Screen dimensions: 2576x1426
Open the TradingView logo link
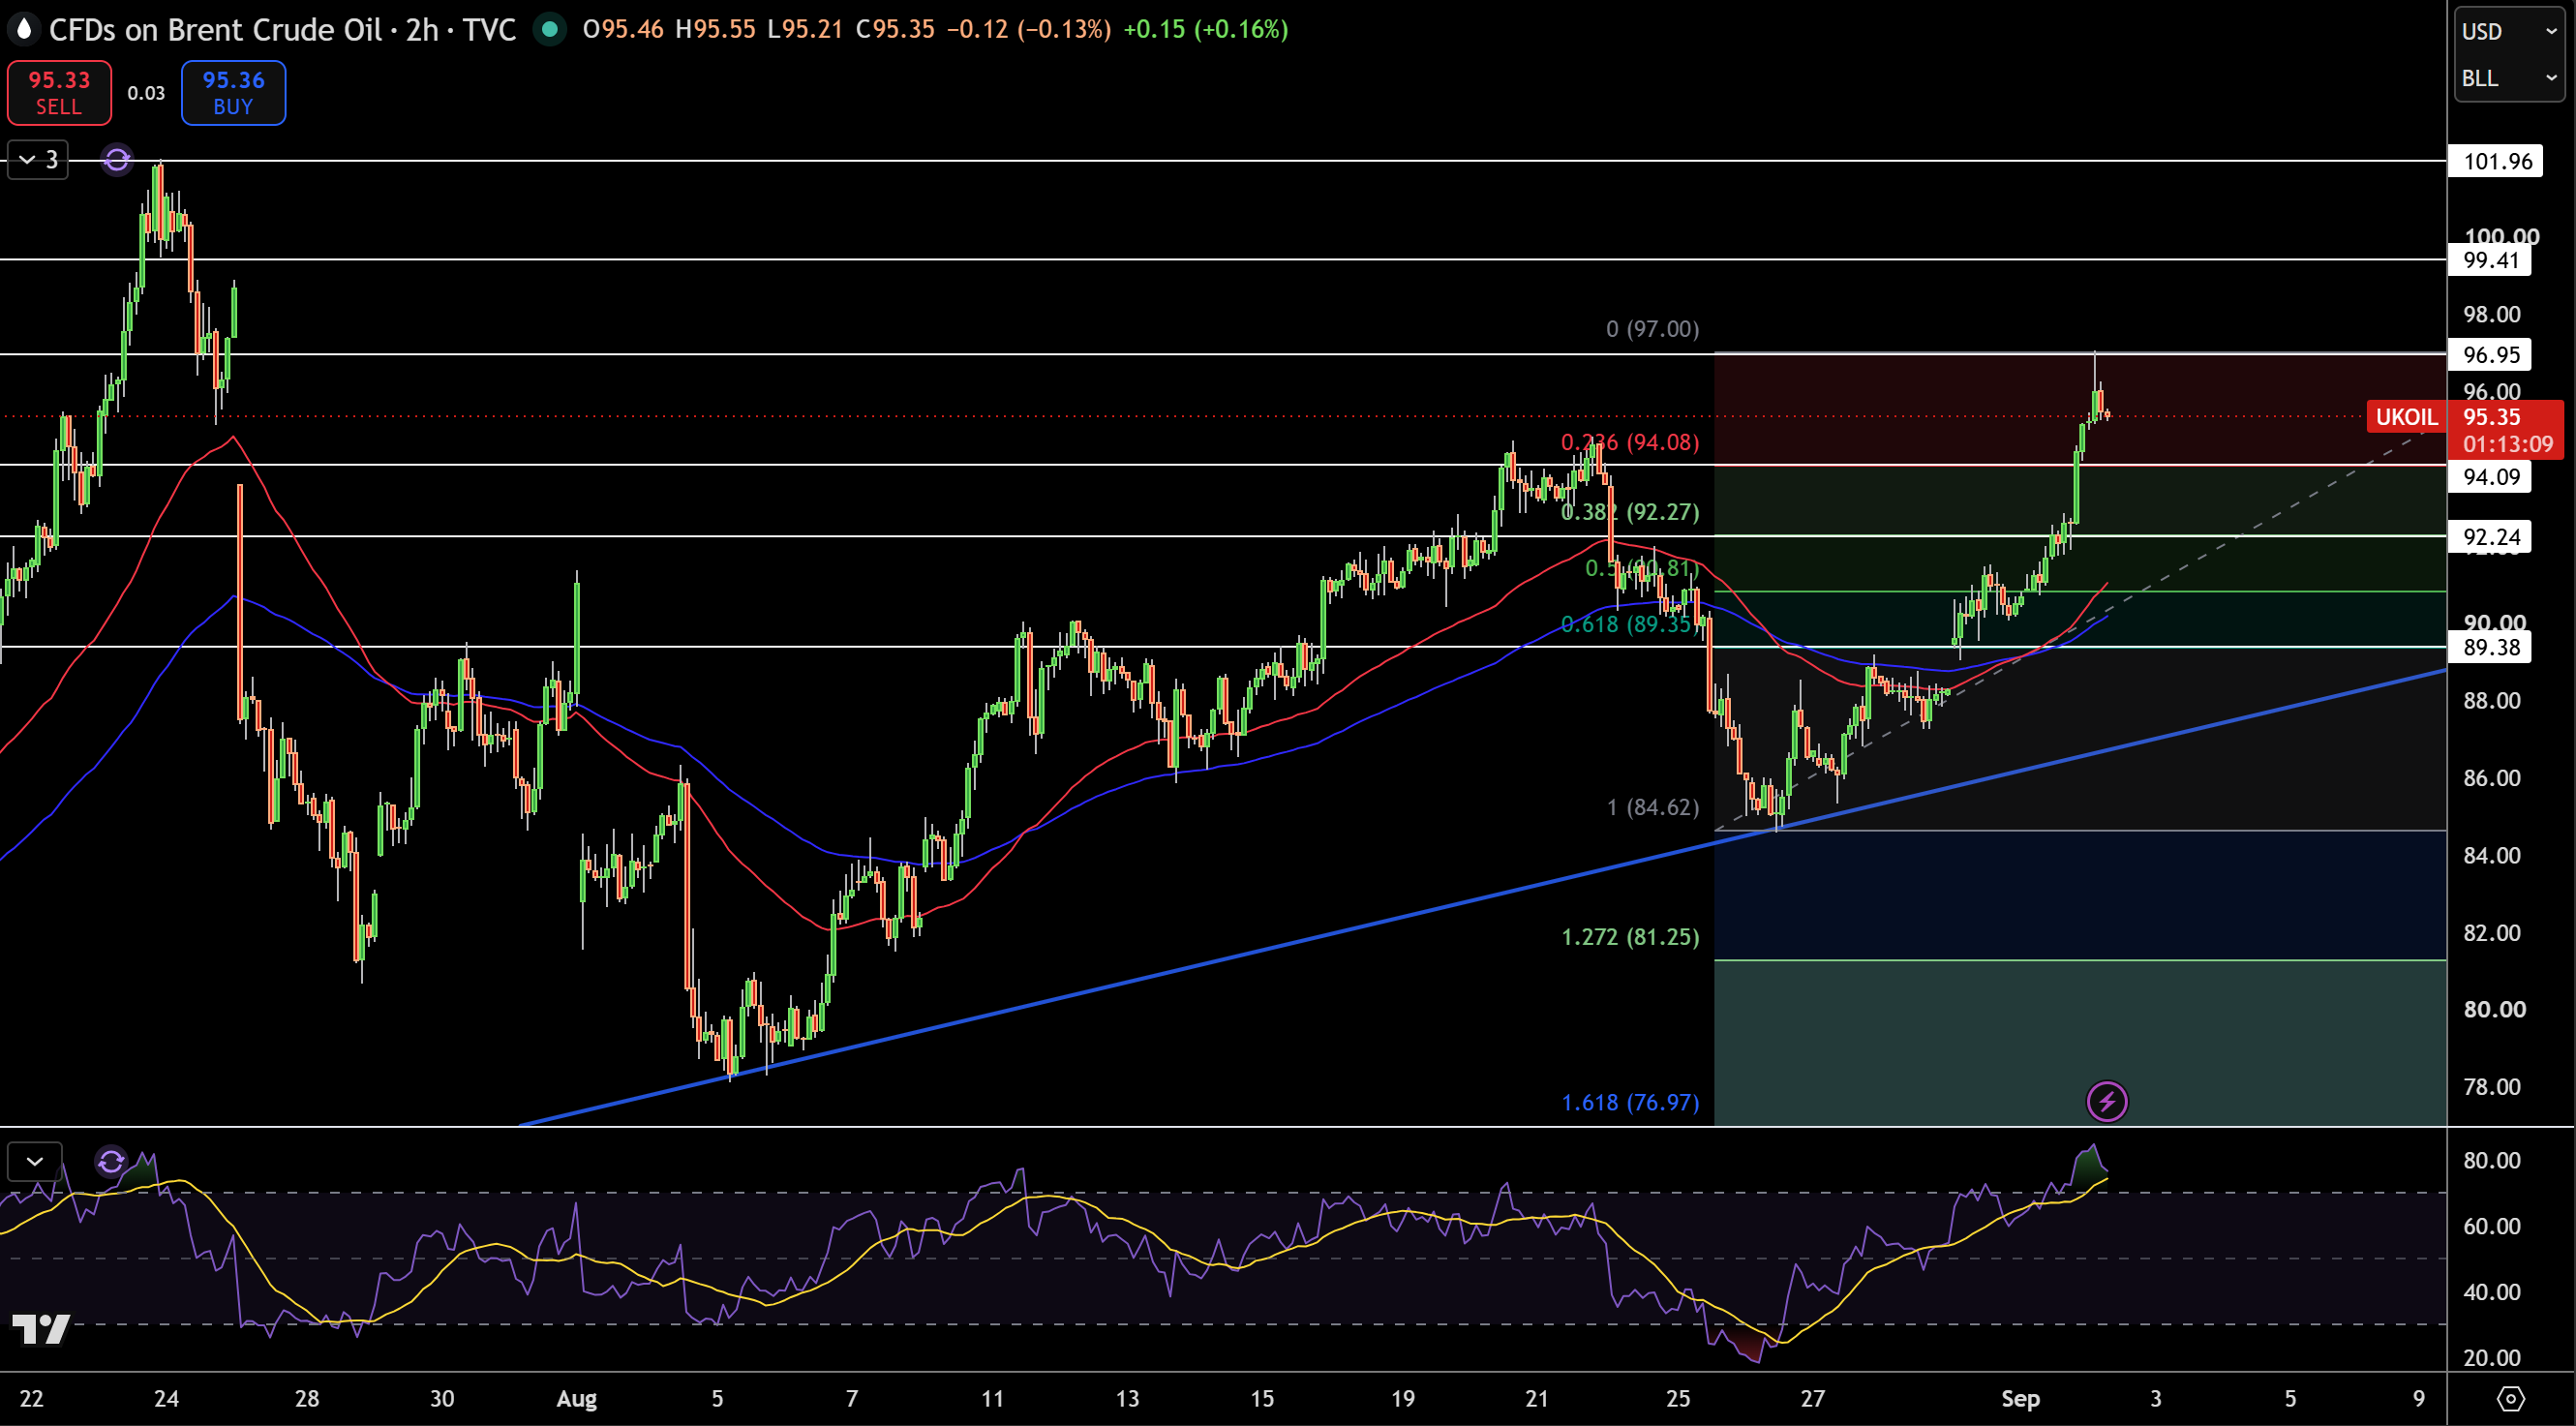pyautogui.click(x=41, y=1328)
